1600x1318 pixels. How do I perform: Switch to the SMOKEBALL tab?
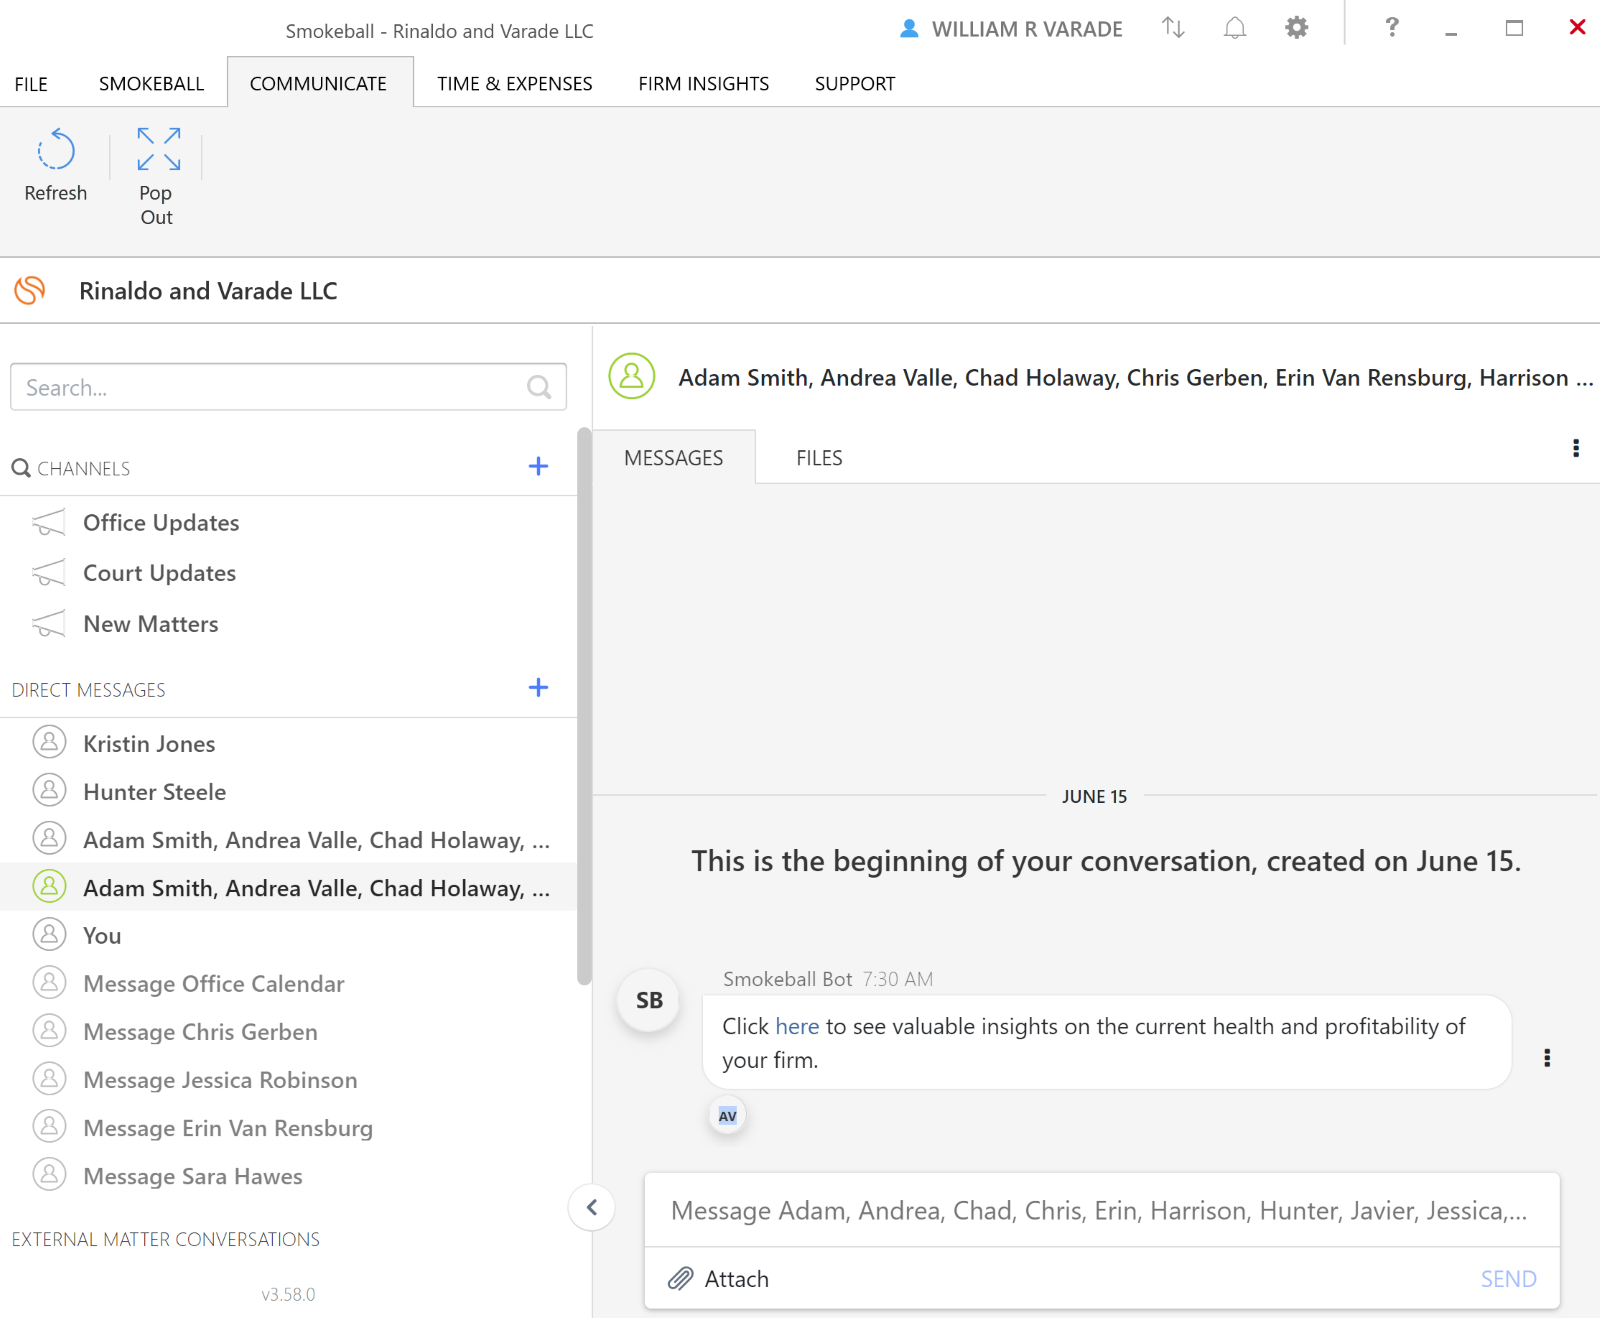(151, 83)
